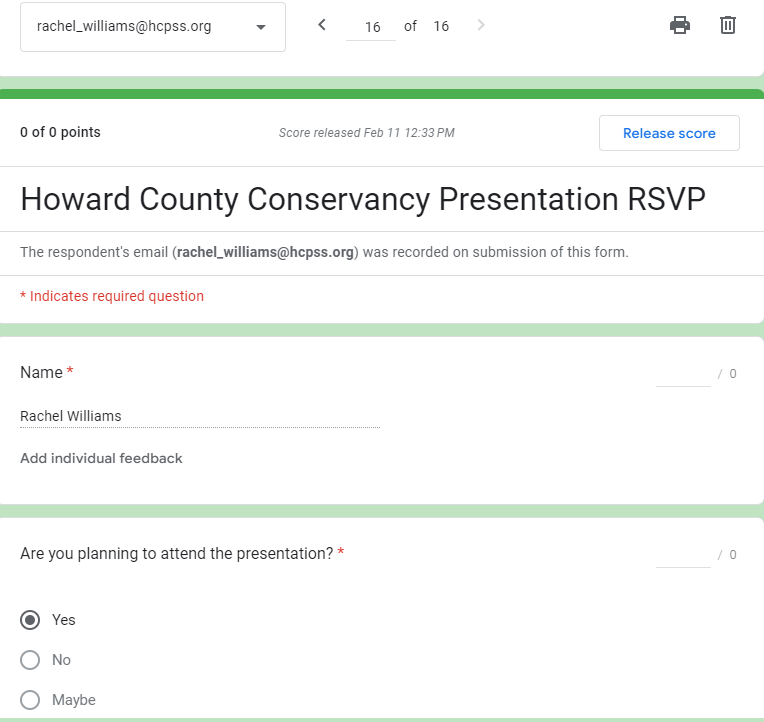Click the Score released timestamp text

[x=366, y=133]
